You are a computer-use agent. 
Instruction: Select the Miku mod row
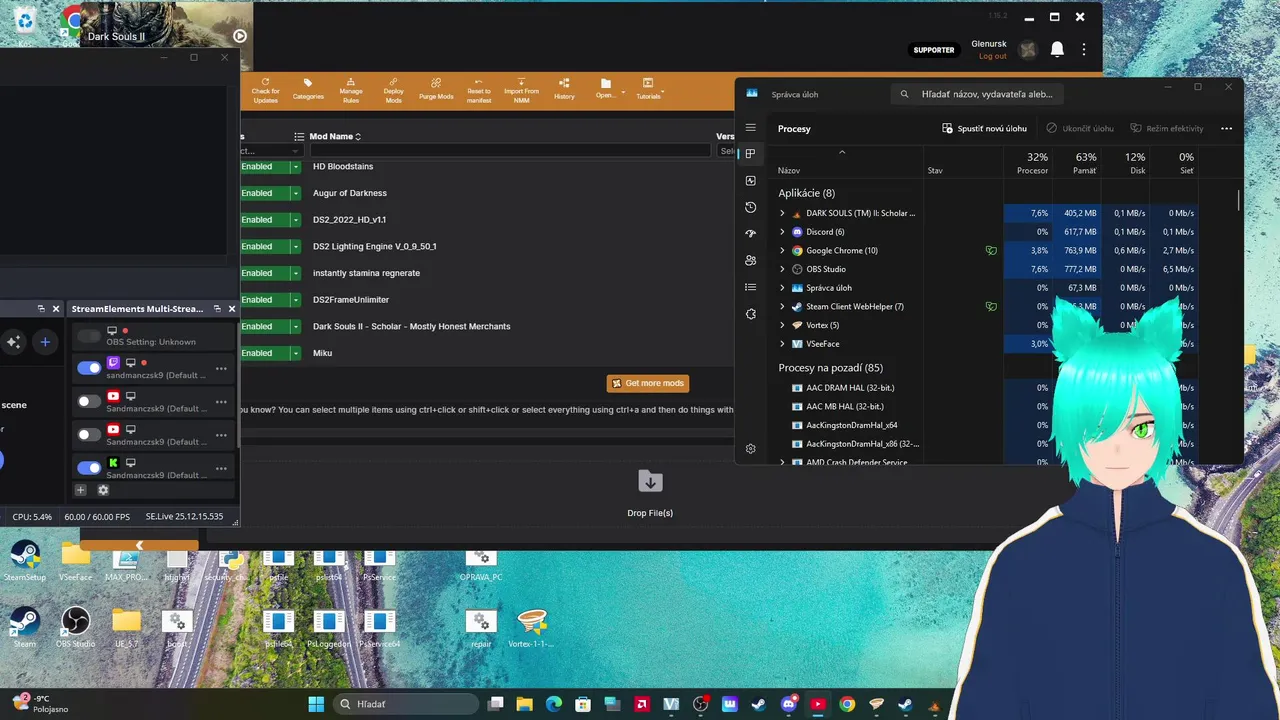pos(488,353)
